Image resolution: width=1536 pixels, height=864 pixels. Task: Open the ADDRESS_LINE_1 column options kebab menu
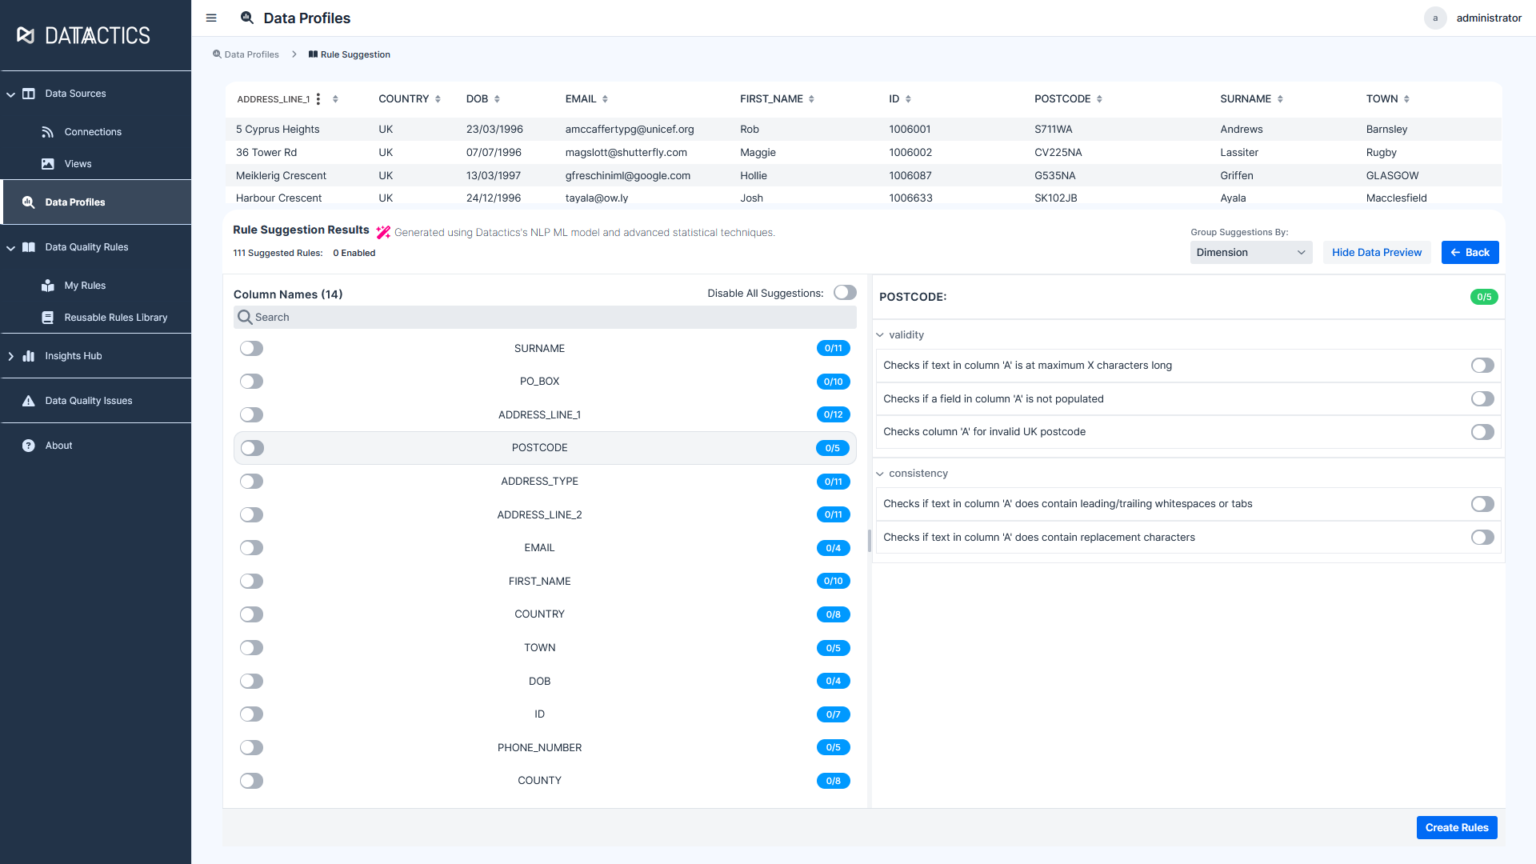(x=318, y=98)
